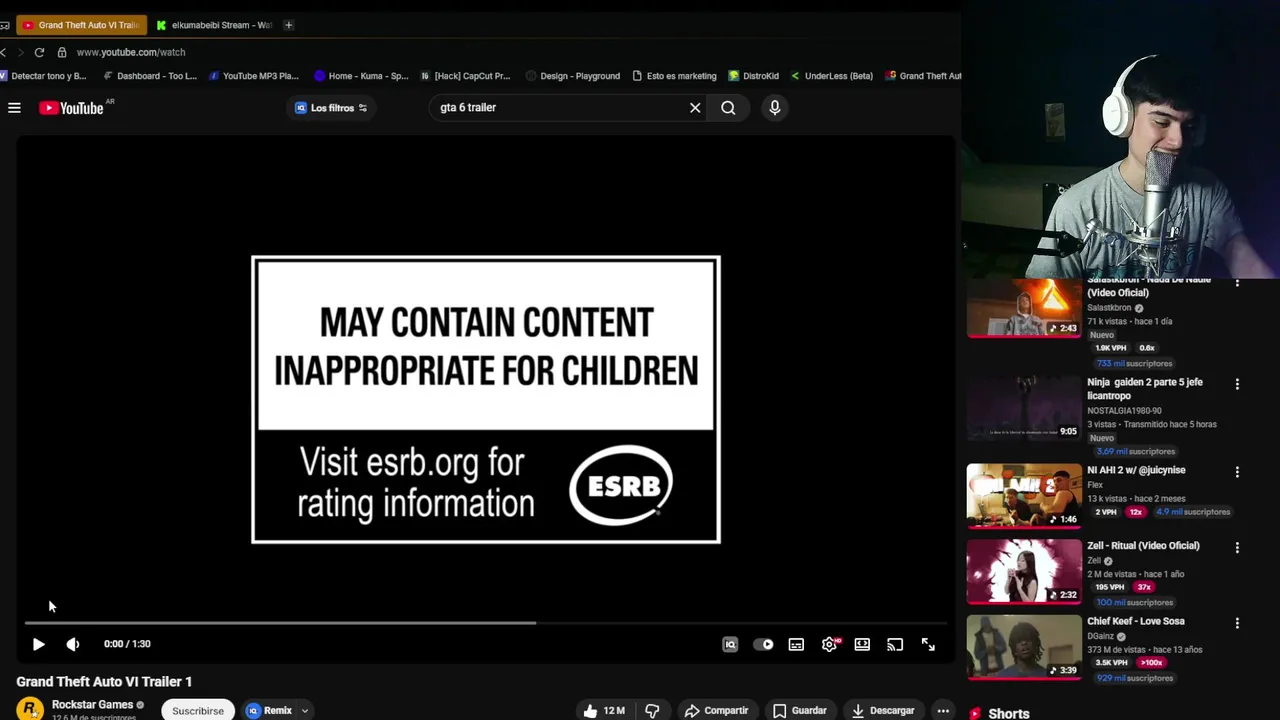The height and width of the screenshot is (720, 1280).
Task: Toggle the autoplay switch in player
Action: [763, 645]
